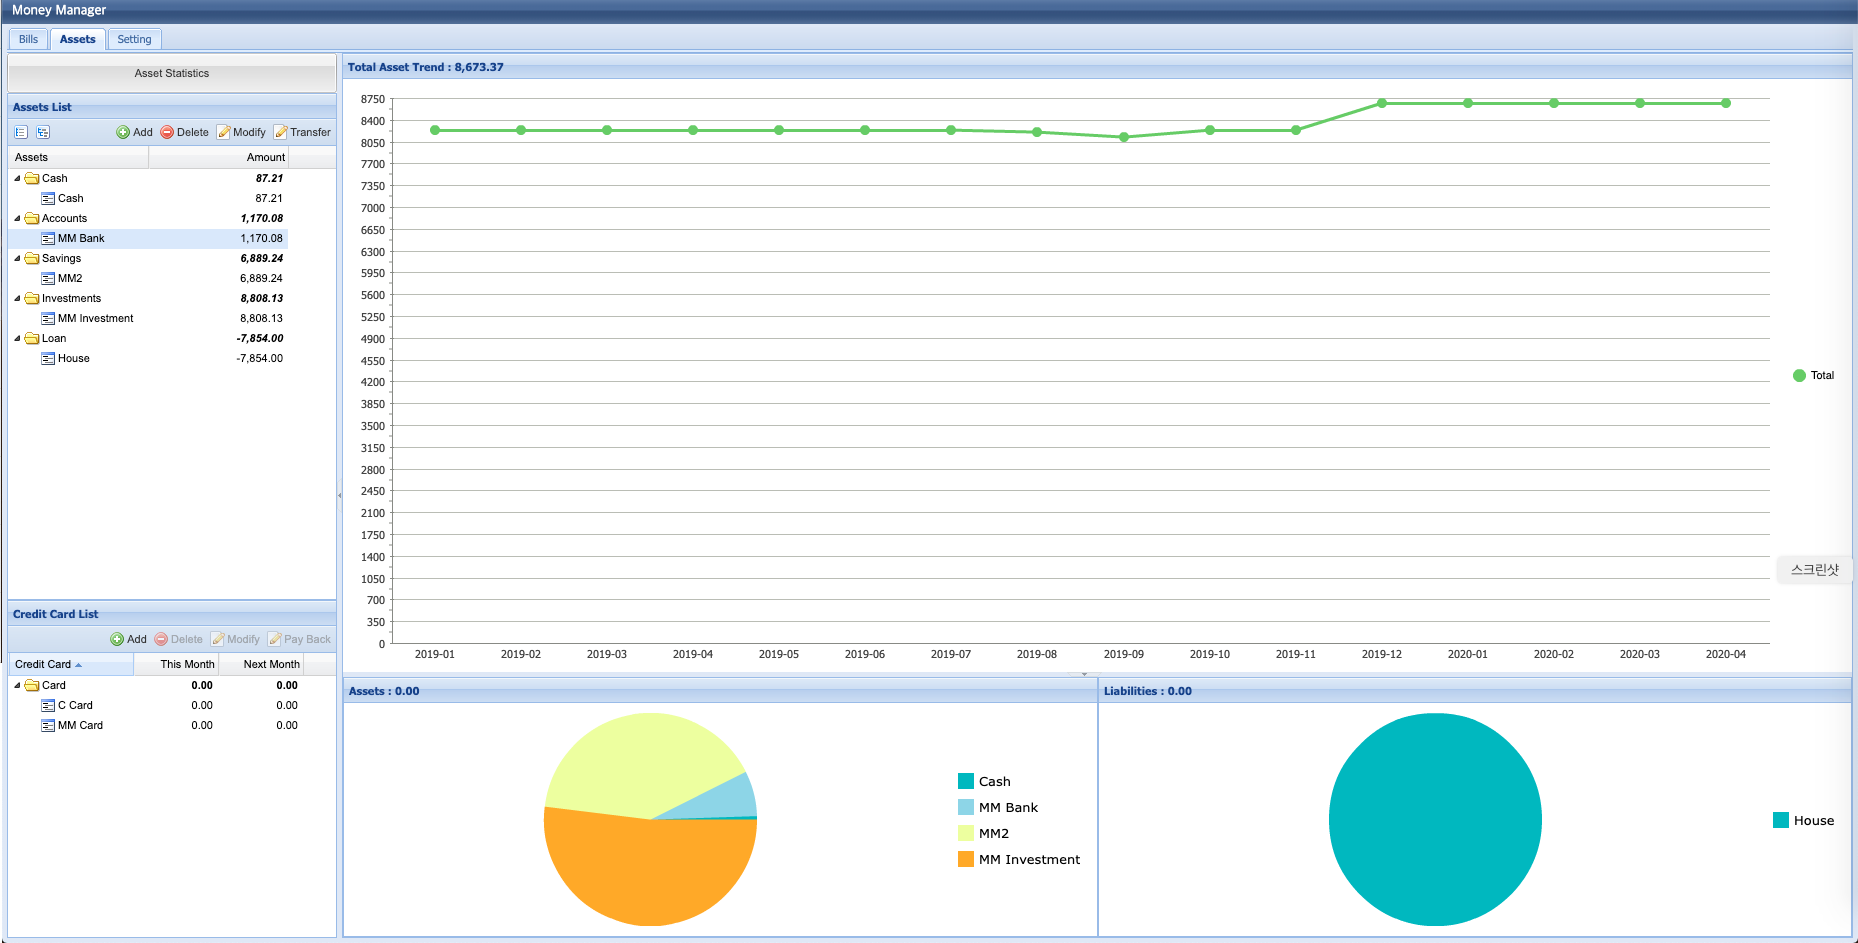Select the MM Investment account icon
1858x943 pixels.
(48, 318)
